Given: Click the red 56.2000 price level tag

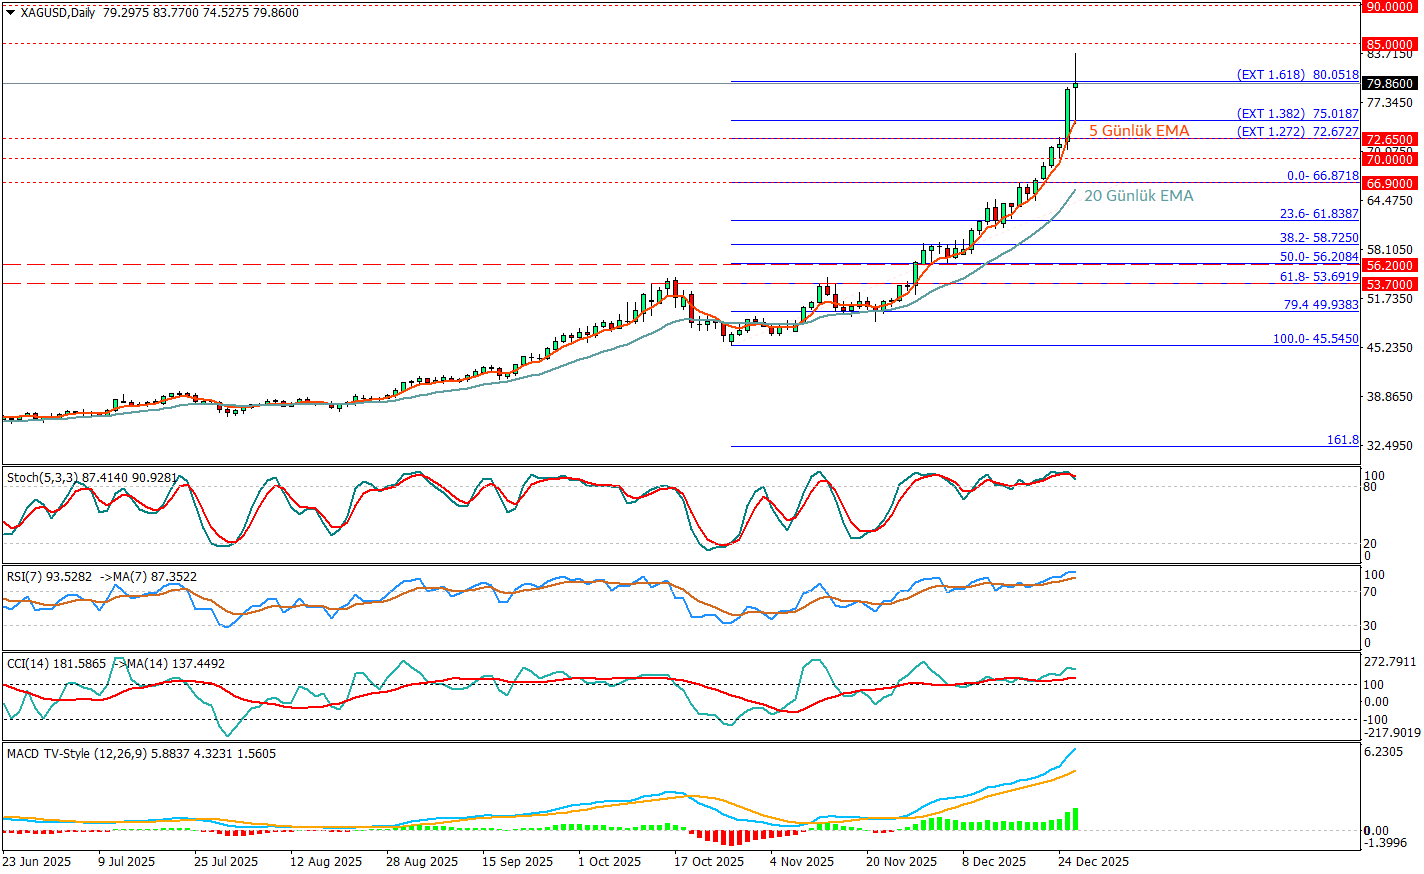Looking at the screenshot, I should click(1390, 266).
